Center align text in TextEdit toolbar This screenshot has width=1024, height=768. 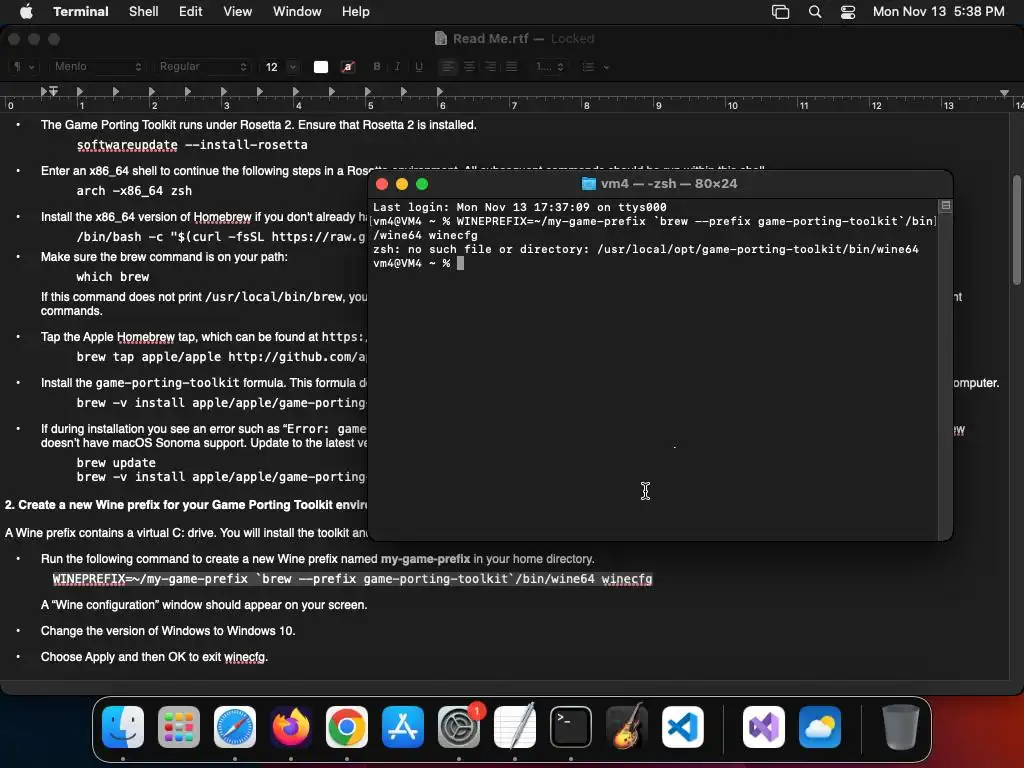pyautogui.click(x=470, y=67)
